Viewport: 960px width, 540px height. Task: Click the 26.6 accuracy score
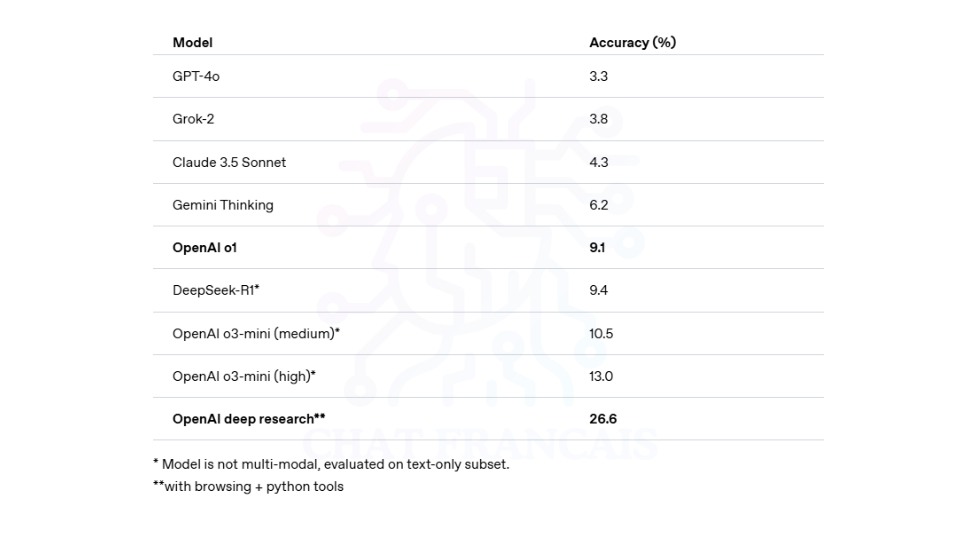click(x=603, y=419)
